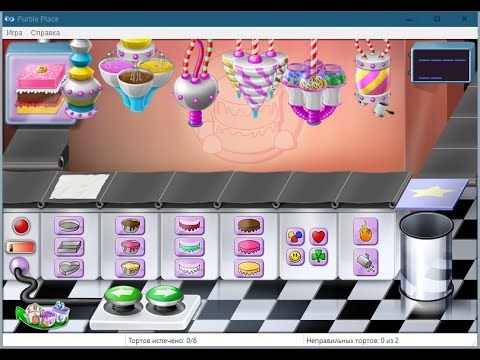This screenshot has height=360, width=480.
Task: Minimize the Purble Place window
Action: (409, 19)
